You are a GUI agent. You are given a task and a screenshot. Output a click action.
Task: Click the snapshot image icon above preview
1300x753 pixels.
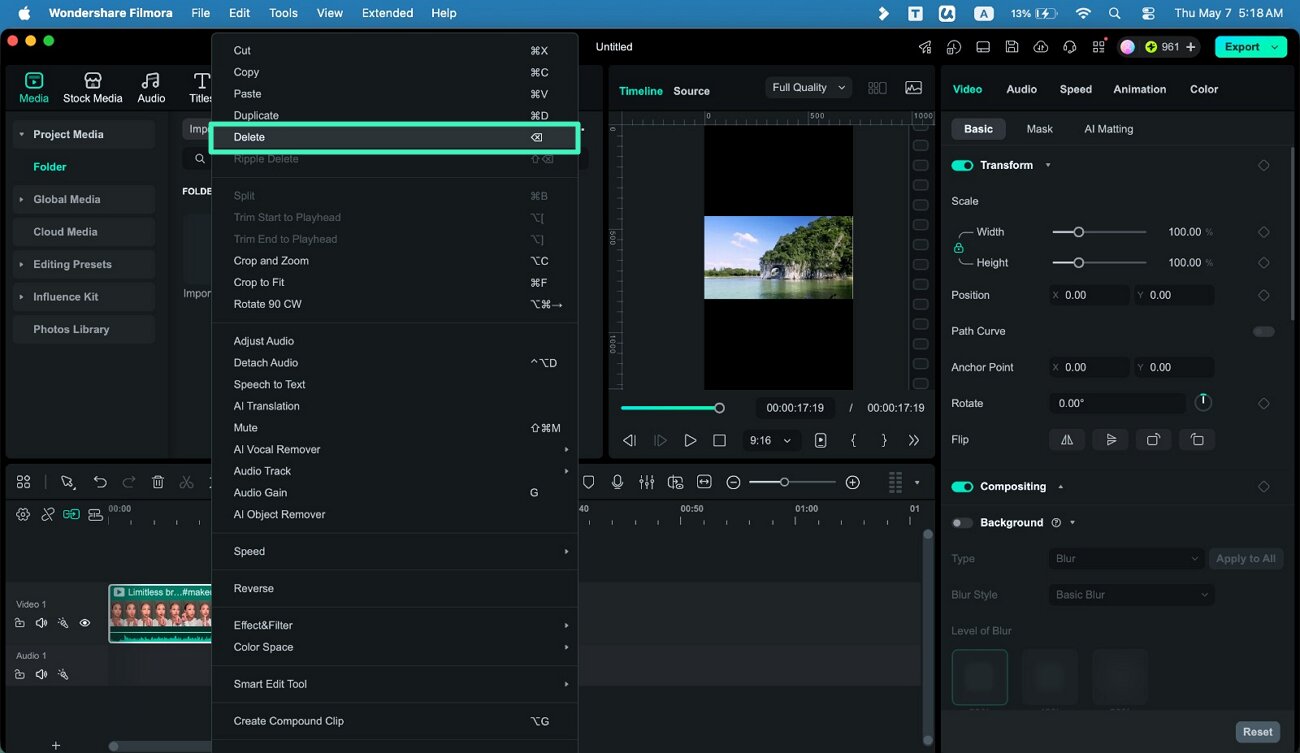[913, 88]
